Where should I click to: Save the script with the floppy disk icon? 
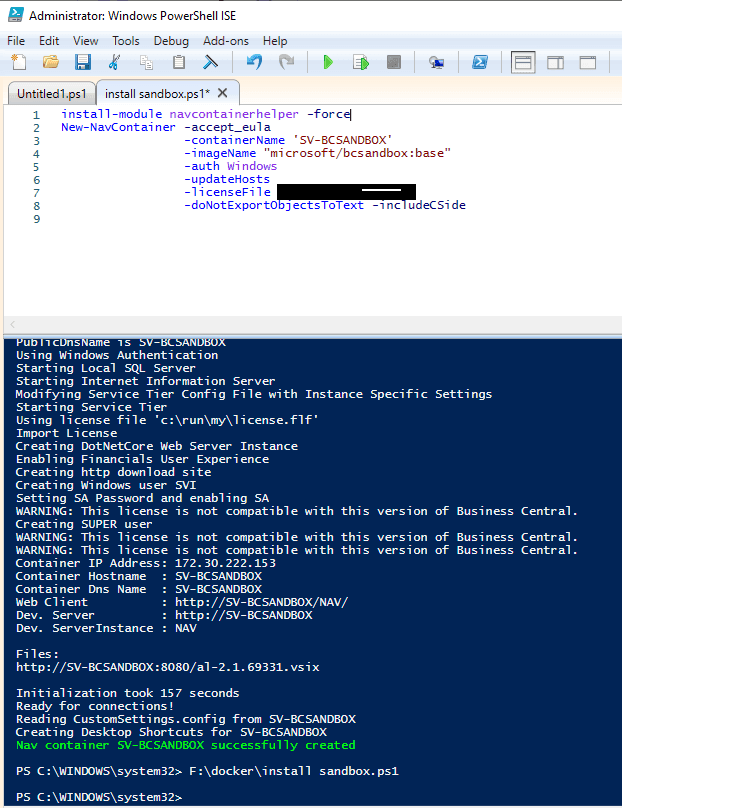point(83,62)
